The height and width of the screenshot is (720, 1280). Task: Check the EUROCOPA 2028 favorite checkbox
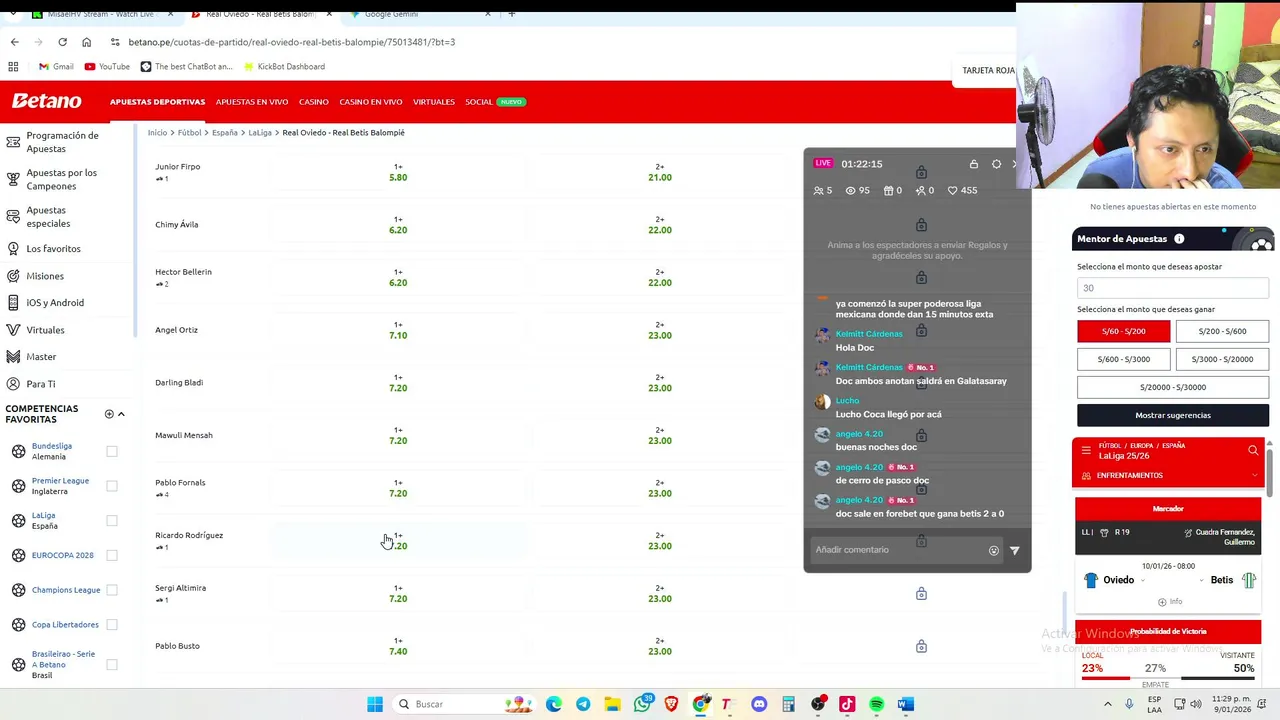tap(112, 555)
